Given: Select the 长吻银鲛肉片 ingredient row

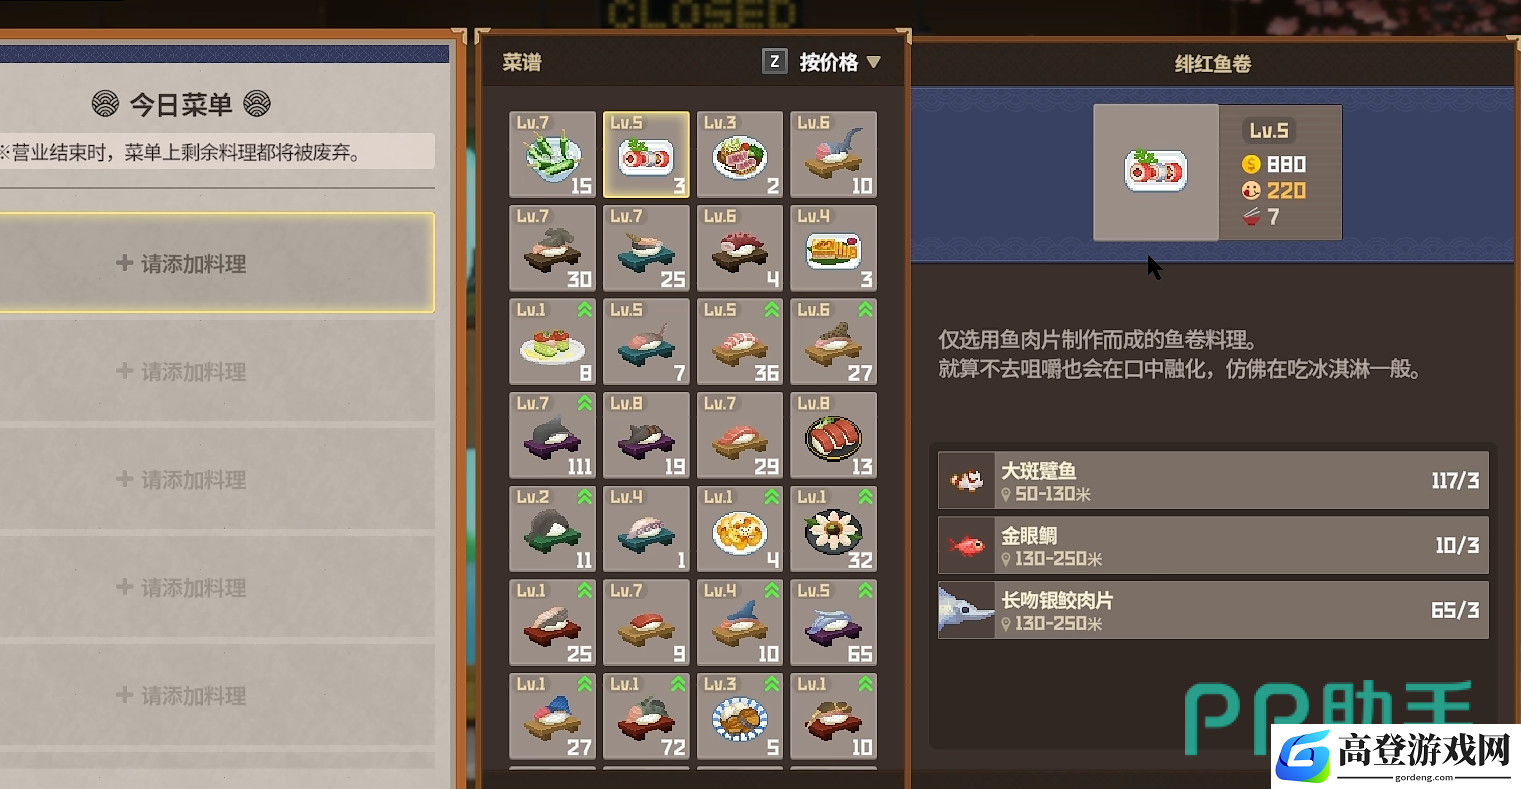Looking at the screenshot, I should 1213,610.
